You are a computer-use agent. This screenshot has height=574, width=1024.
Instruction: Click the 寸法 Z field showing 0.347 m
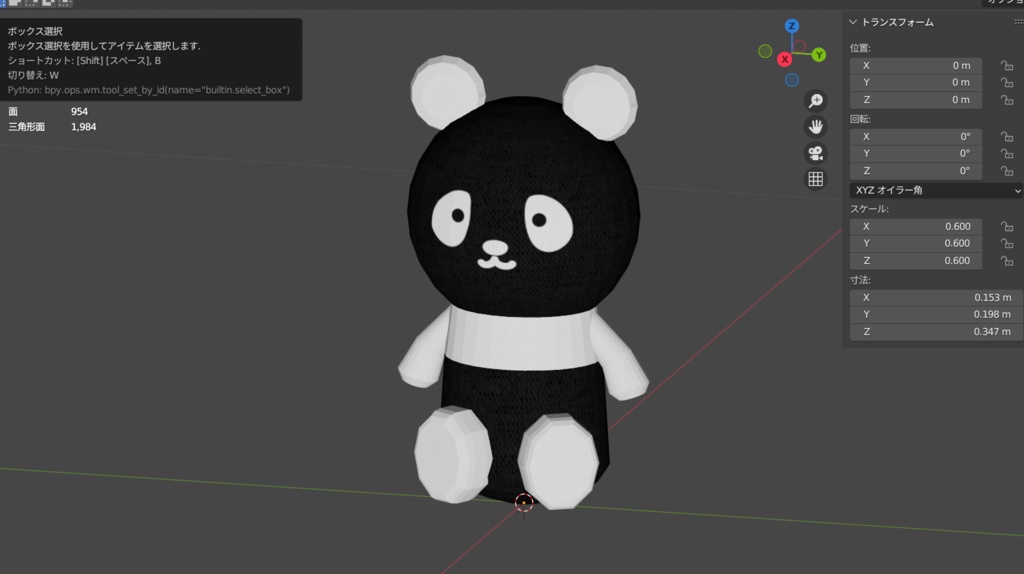[936, 332]
